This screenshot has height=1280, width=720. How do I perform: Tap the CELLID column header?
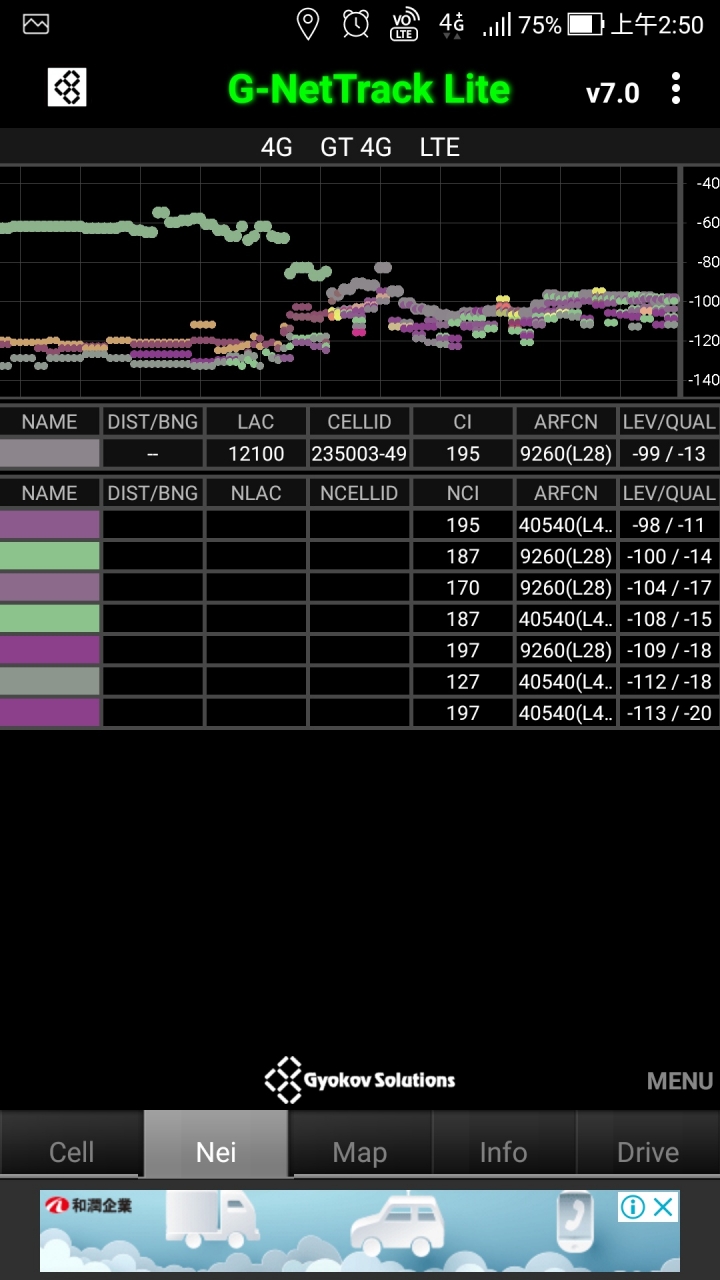click(359, 421)
